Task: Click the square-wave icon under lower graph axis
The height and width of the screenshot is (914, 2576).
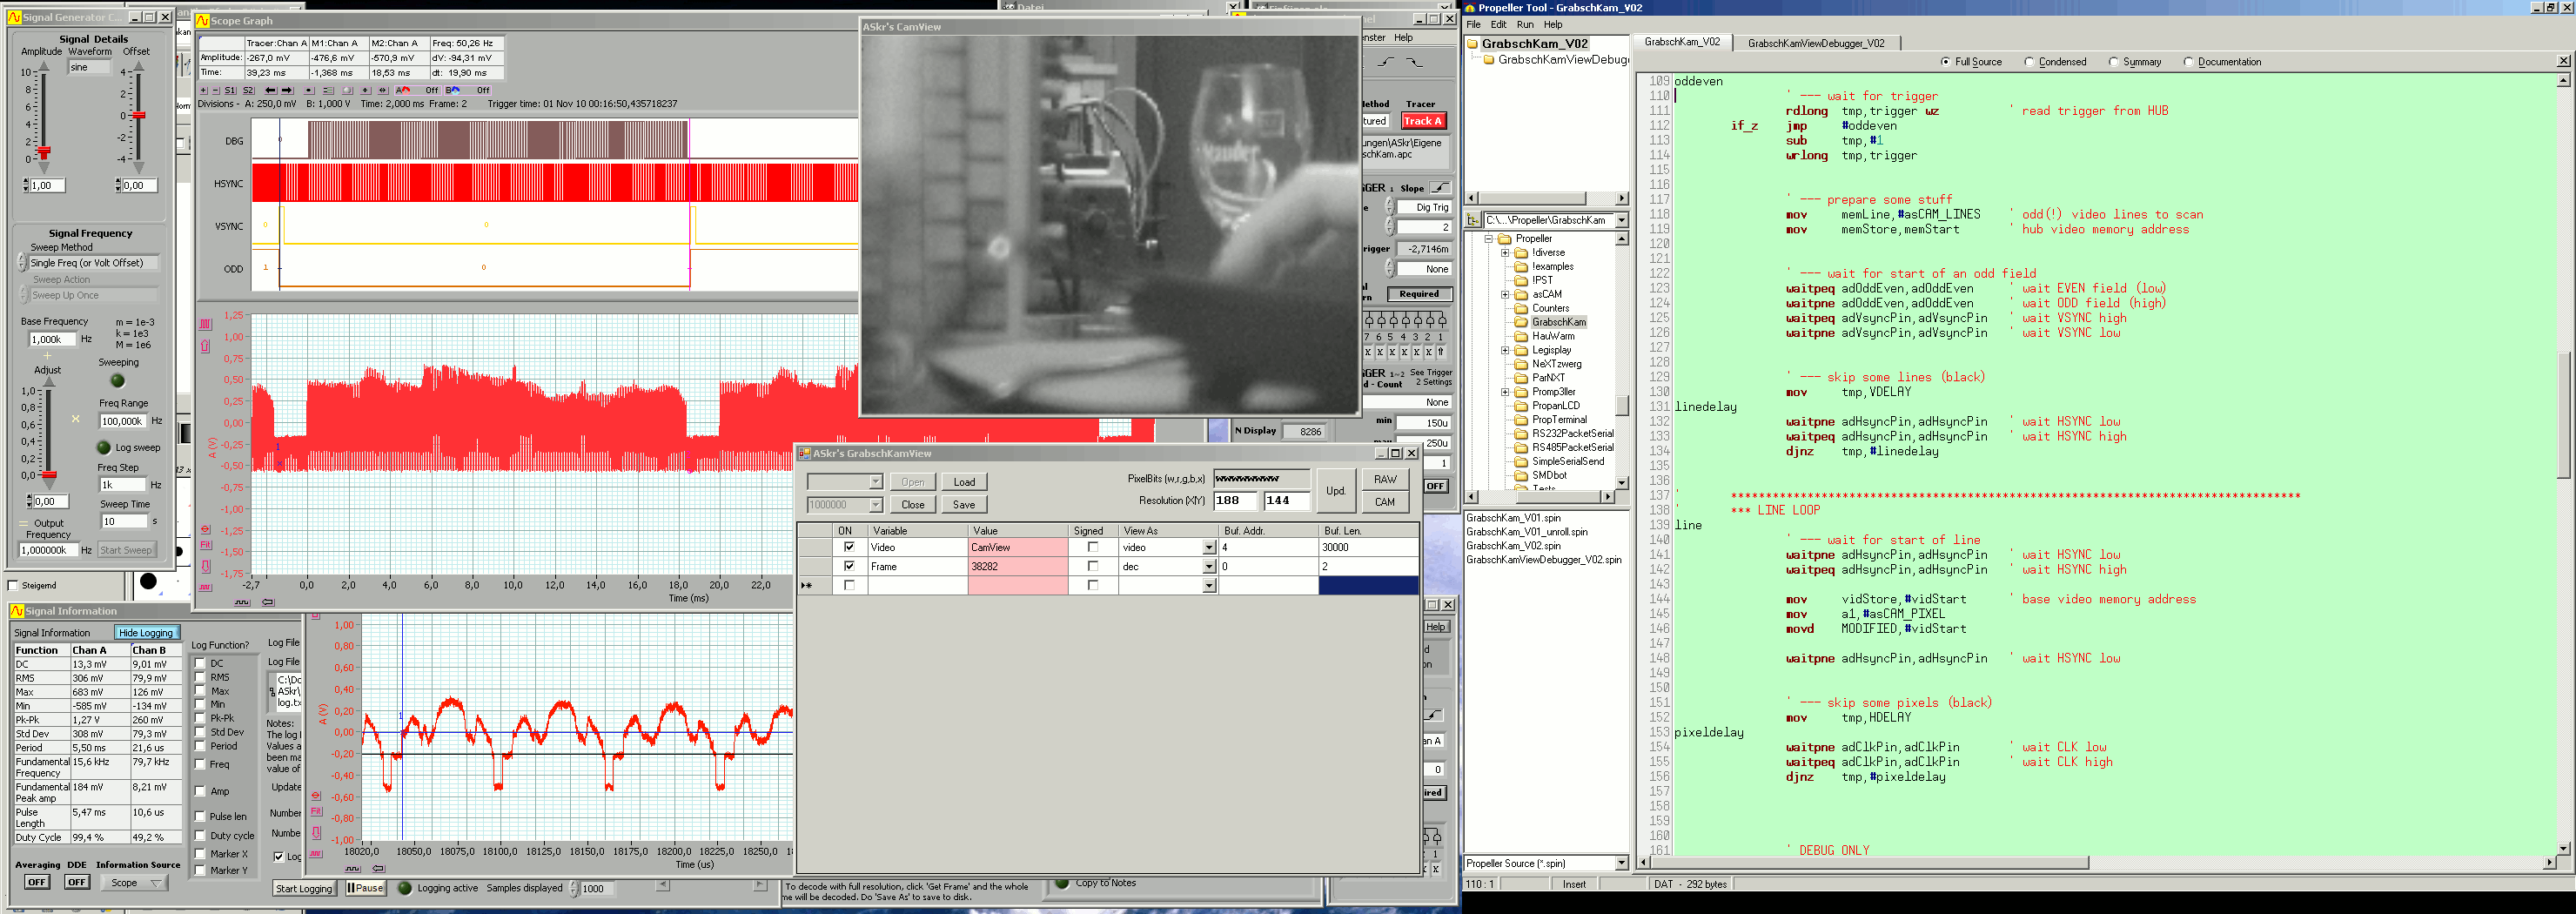Action: point(353,869)
